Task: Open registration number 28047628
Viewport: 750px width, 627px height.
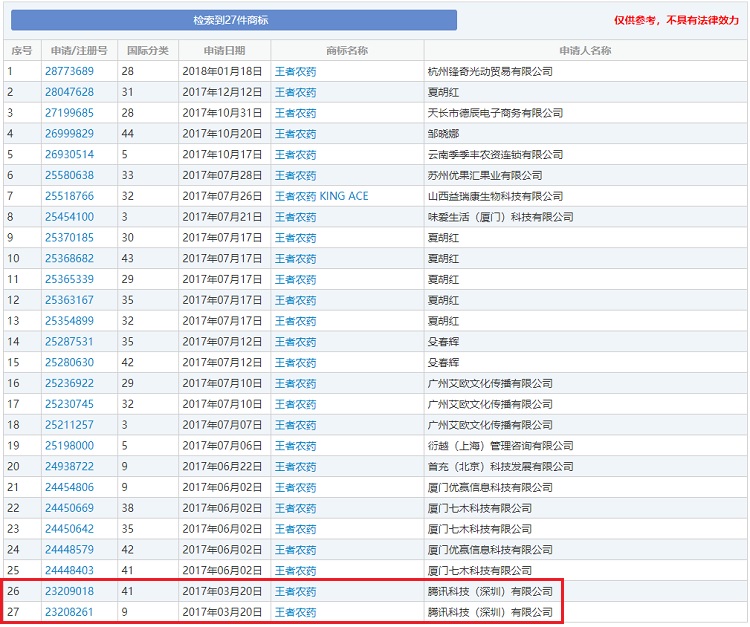Action: pyautogui.click(x=69, y=92)
